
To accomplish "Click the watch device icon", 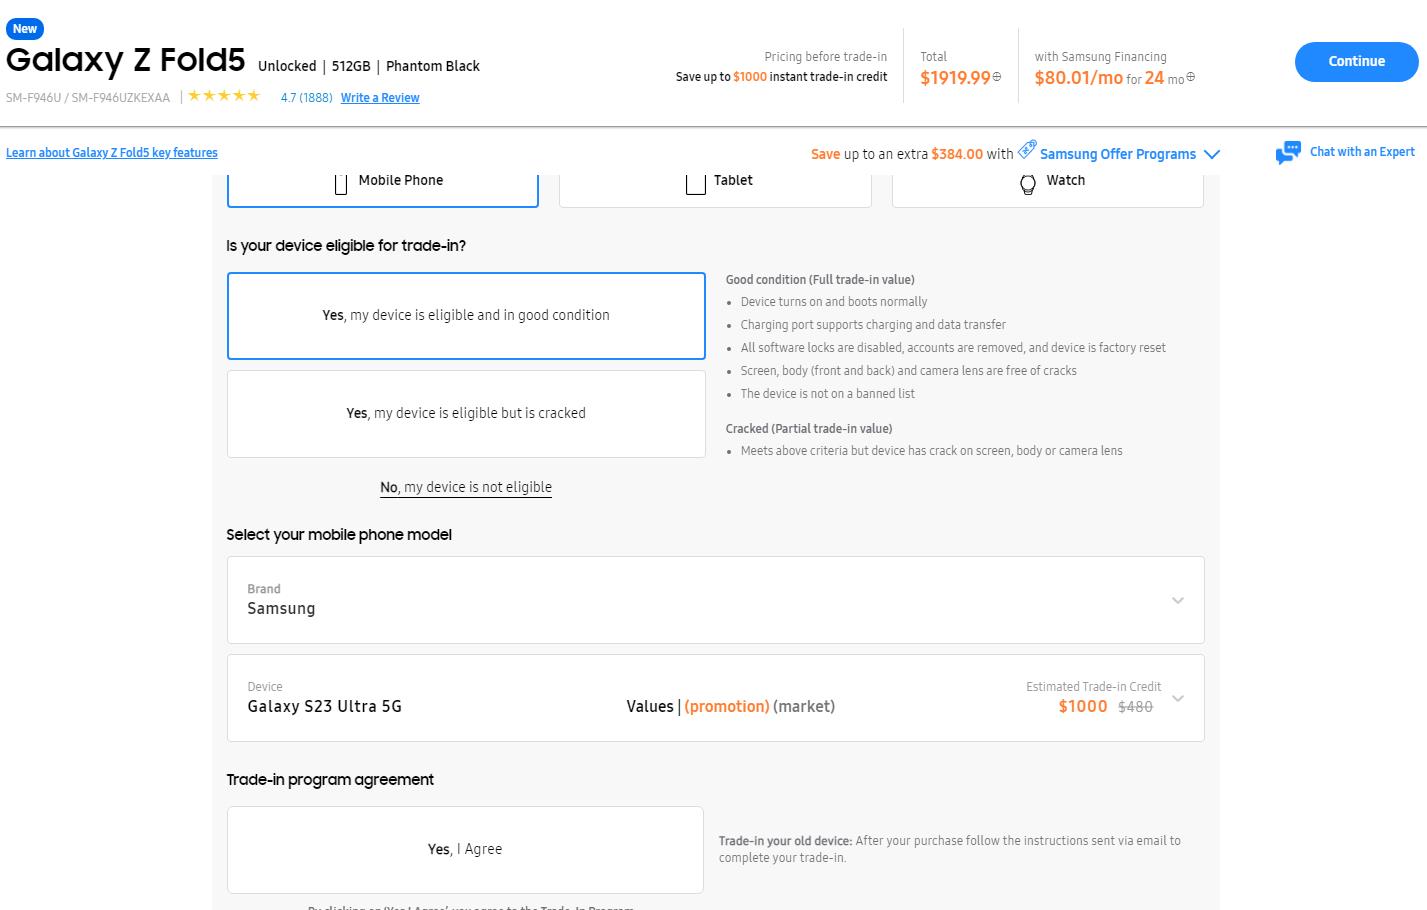I will 1027,184.
